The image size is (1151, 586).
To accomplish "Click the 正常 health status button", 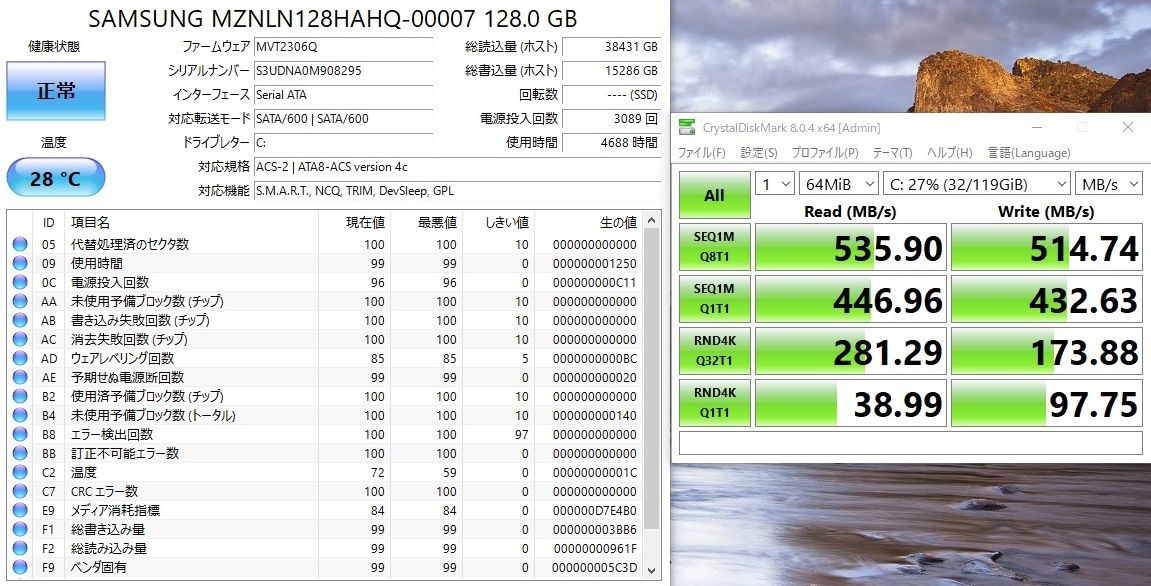I will [x=56, y=91].
